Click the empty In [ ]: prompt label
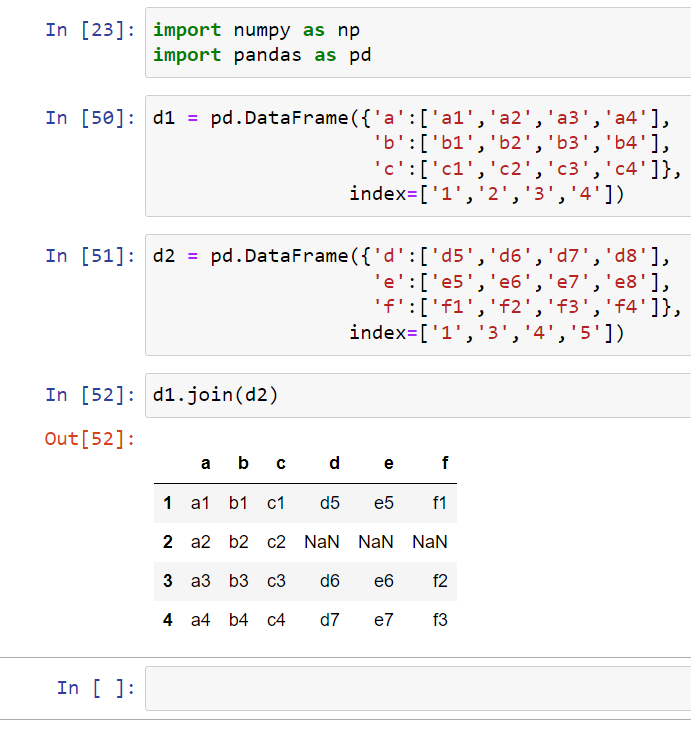This screenshot has height=729, width=691. pos(96,688)
